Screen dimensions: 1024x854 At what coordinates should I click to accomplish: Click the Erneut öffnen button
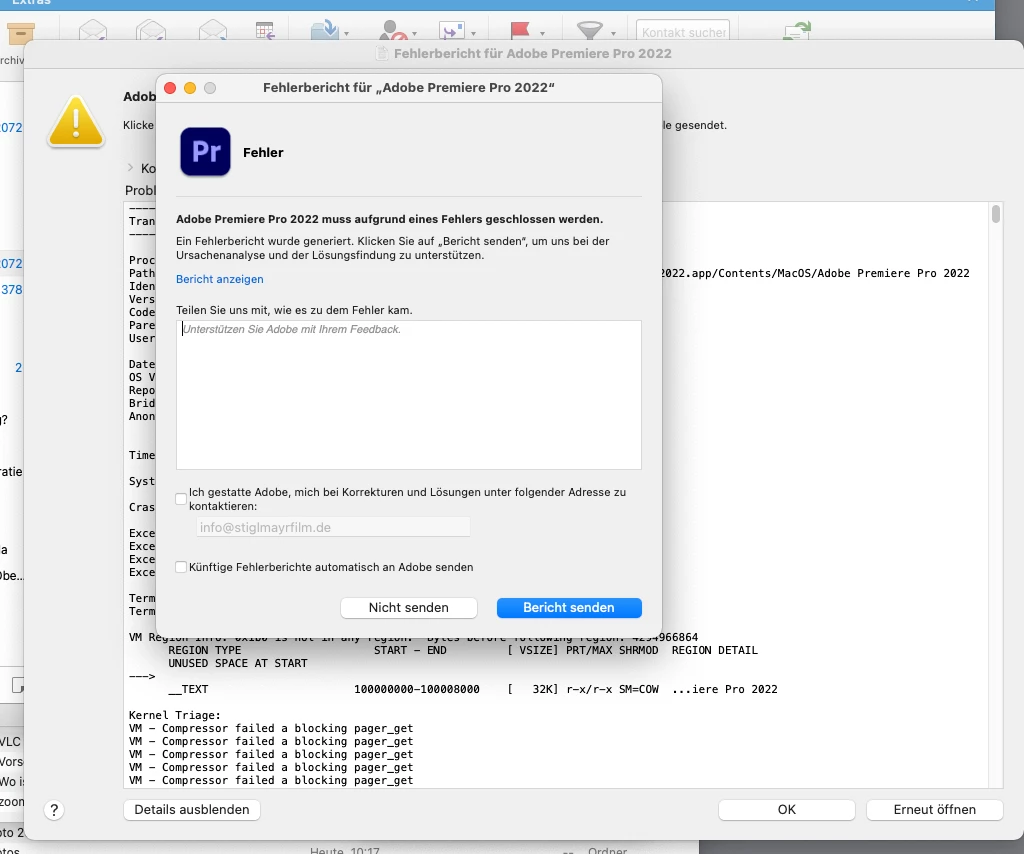pos(935,810)
